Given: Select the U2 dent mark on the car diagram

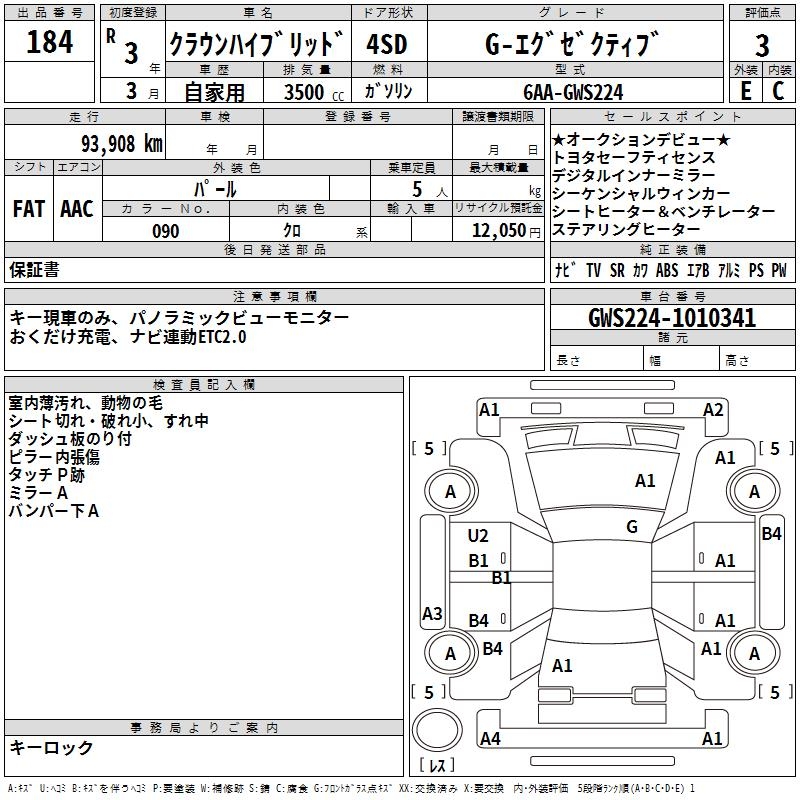Looking at the screenshot, I should 478,536.
